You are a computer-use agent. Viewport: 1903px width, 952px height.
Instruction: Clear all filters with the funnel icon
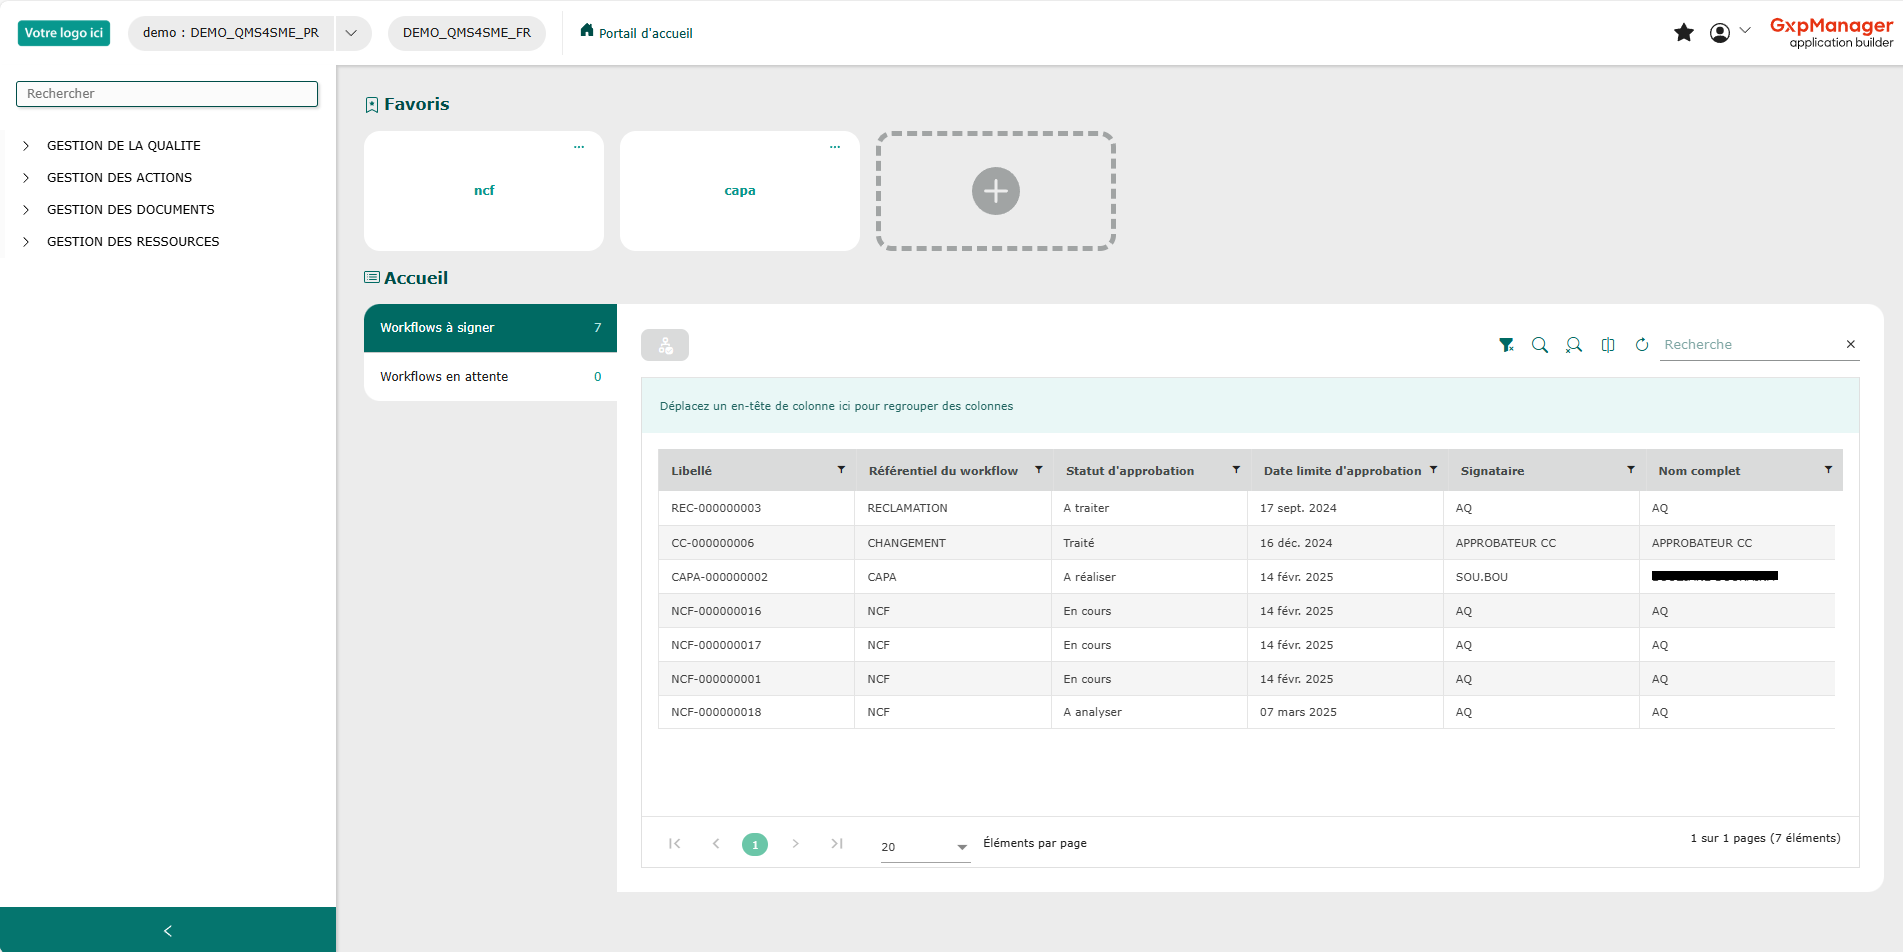(1506, 345)
